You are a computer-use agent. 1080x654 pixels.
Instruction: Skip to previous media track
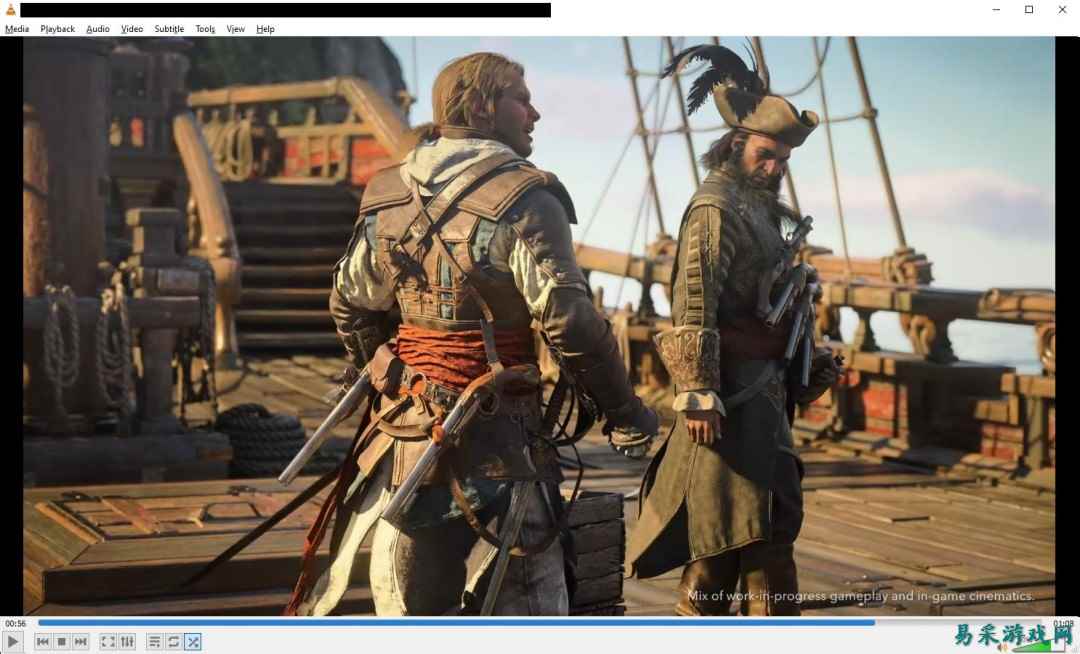click(43, 642)
